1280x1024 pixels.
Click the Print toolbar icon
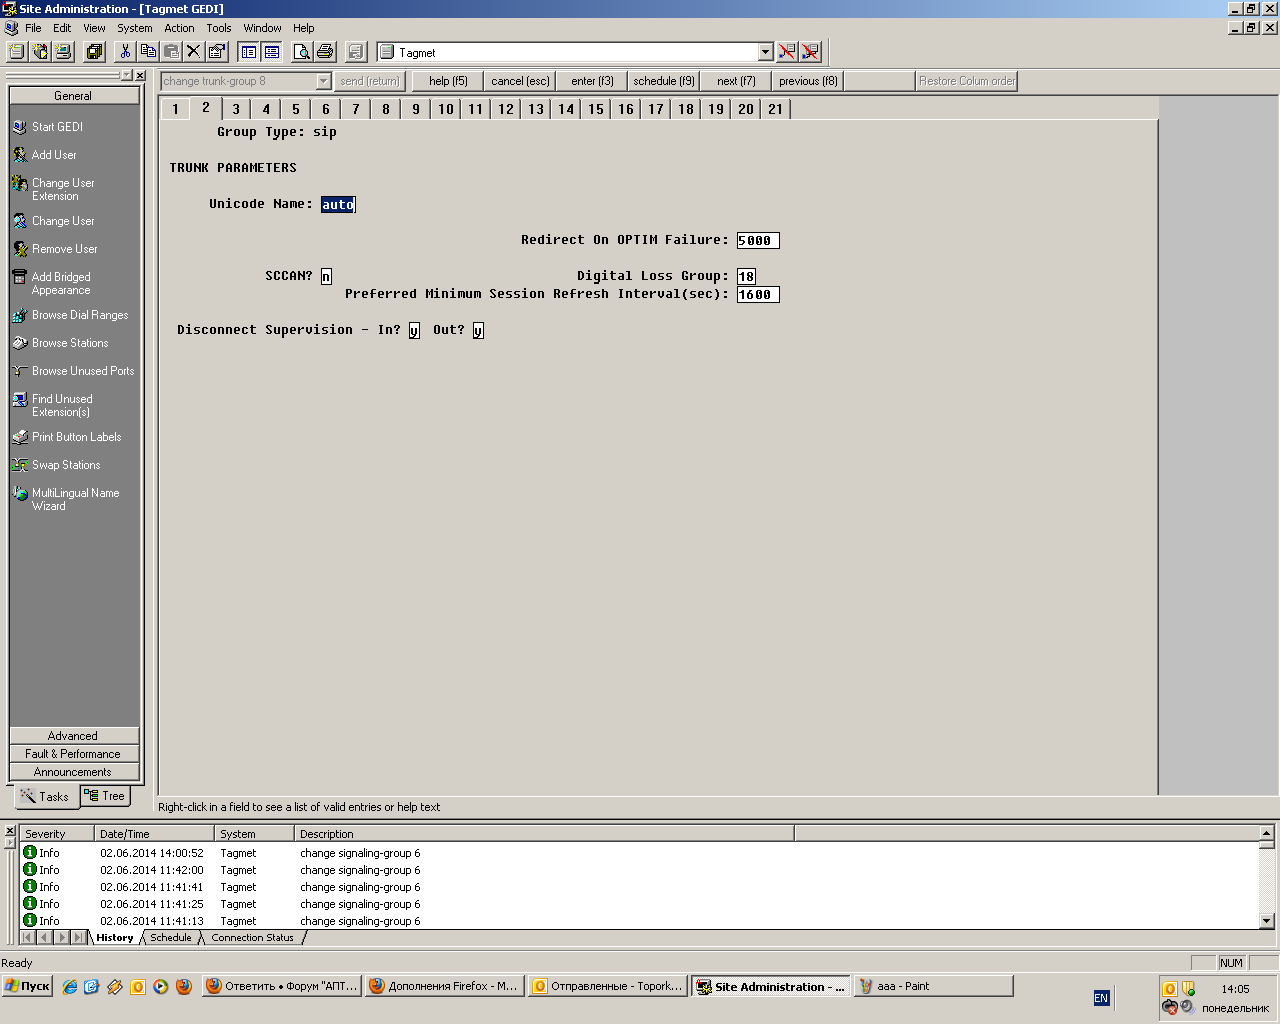pos(325,52)
